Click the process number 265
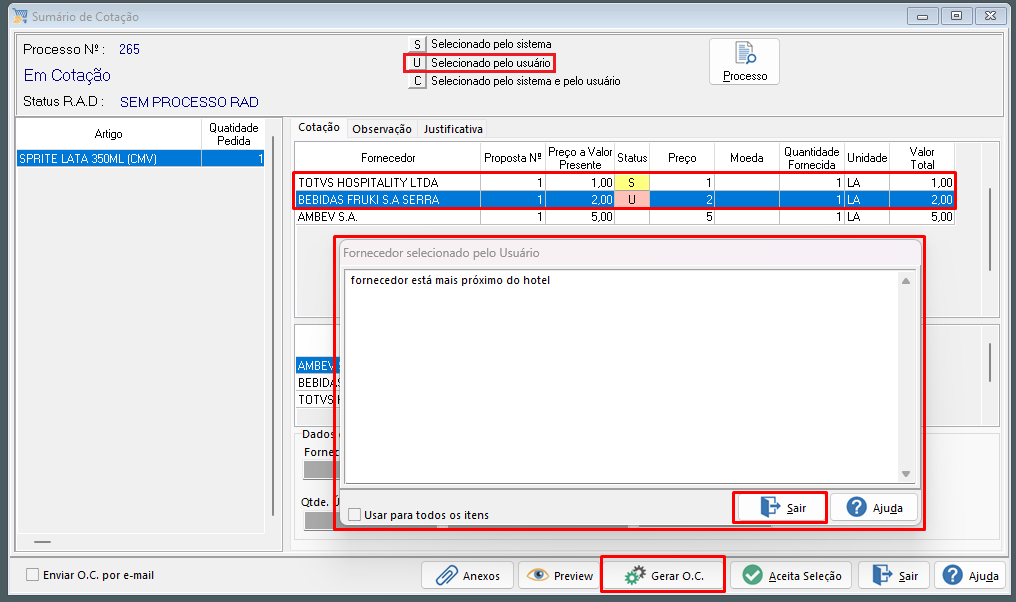Image resolution: width=1016 pixels, height=602 pixels. [x=129, y=49]
